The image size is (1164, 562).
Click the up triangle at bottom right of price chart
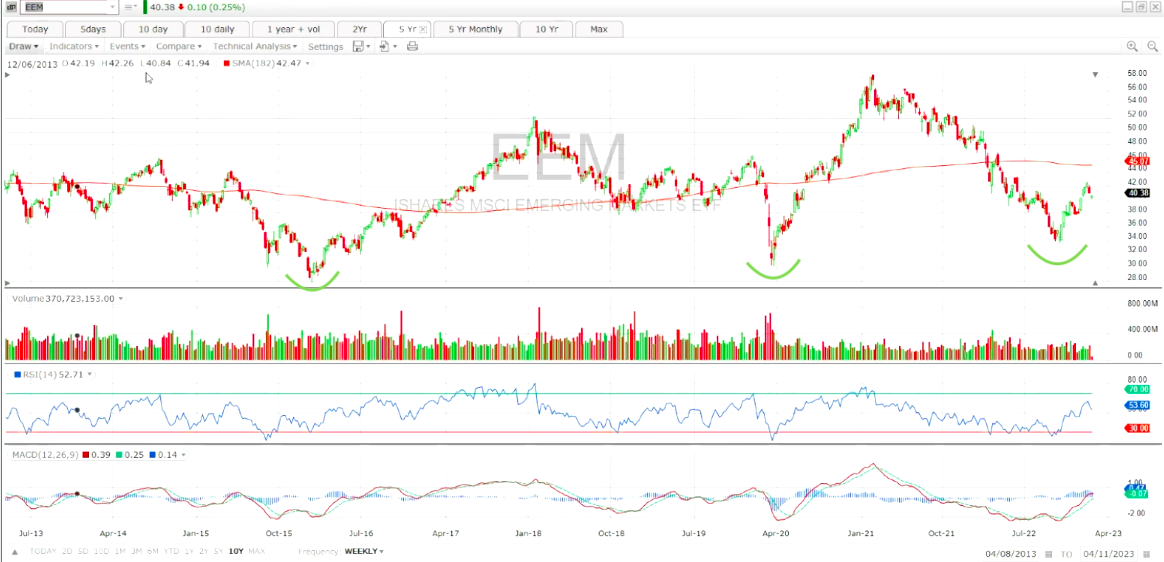click(x=1095, y=283)
